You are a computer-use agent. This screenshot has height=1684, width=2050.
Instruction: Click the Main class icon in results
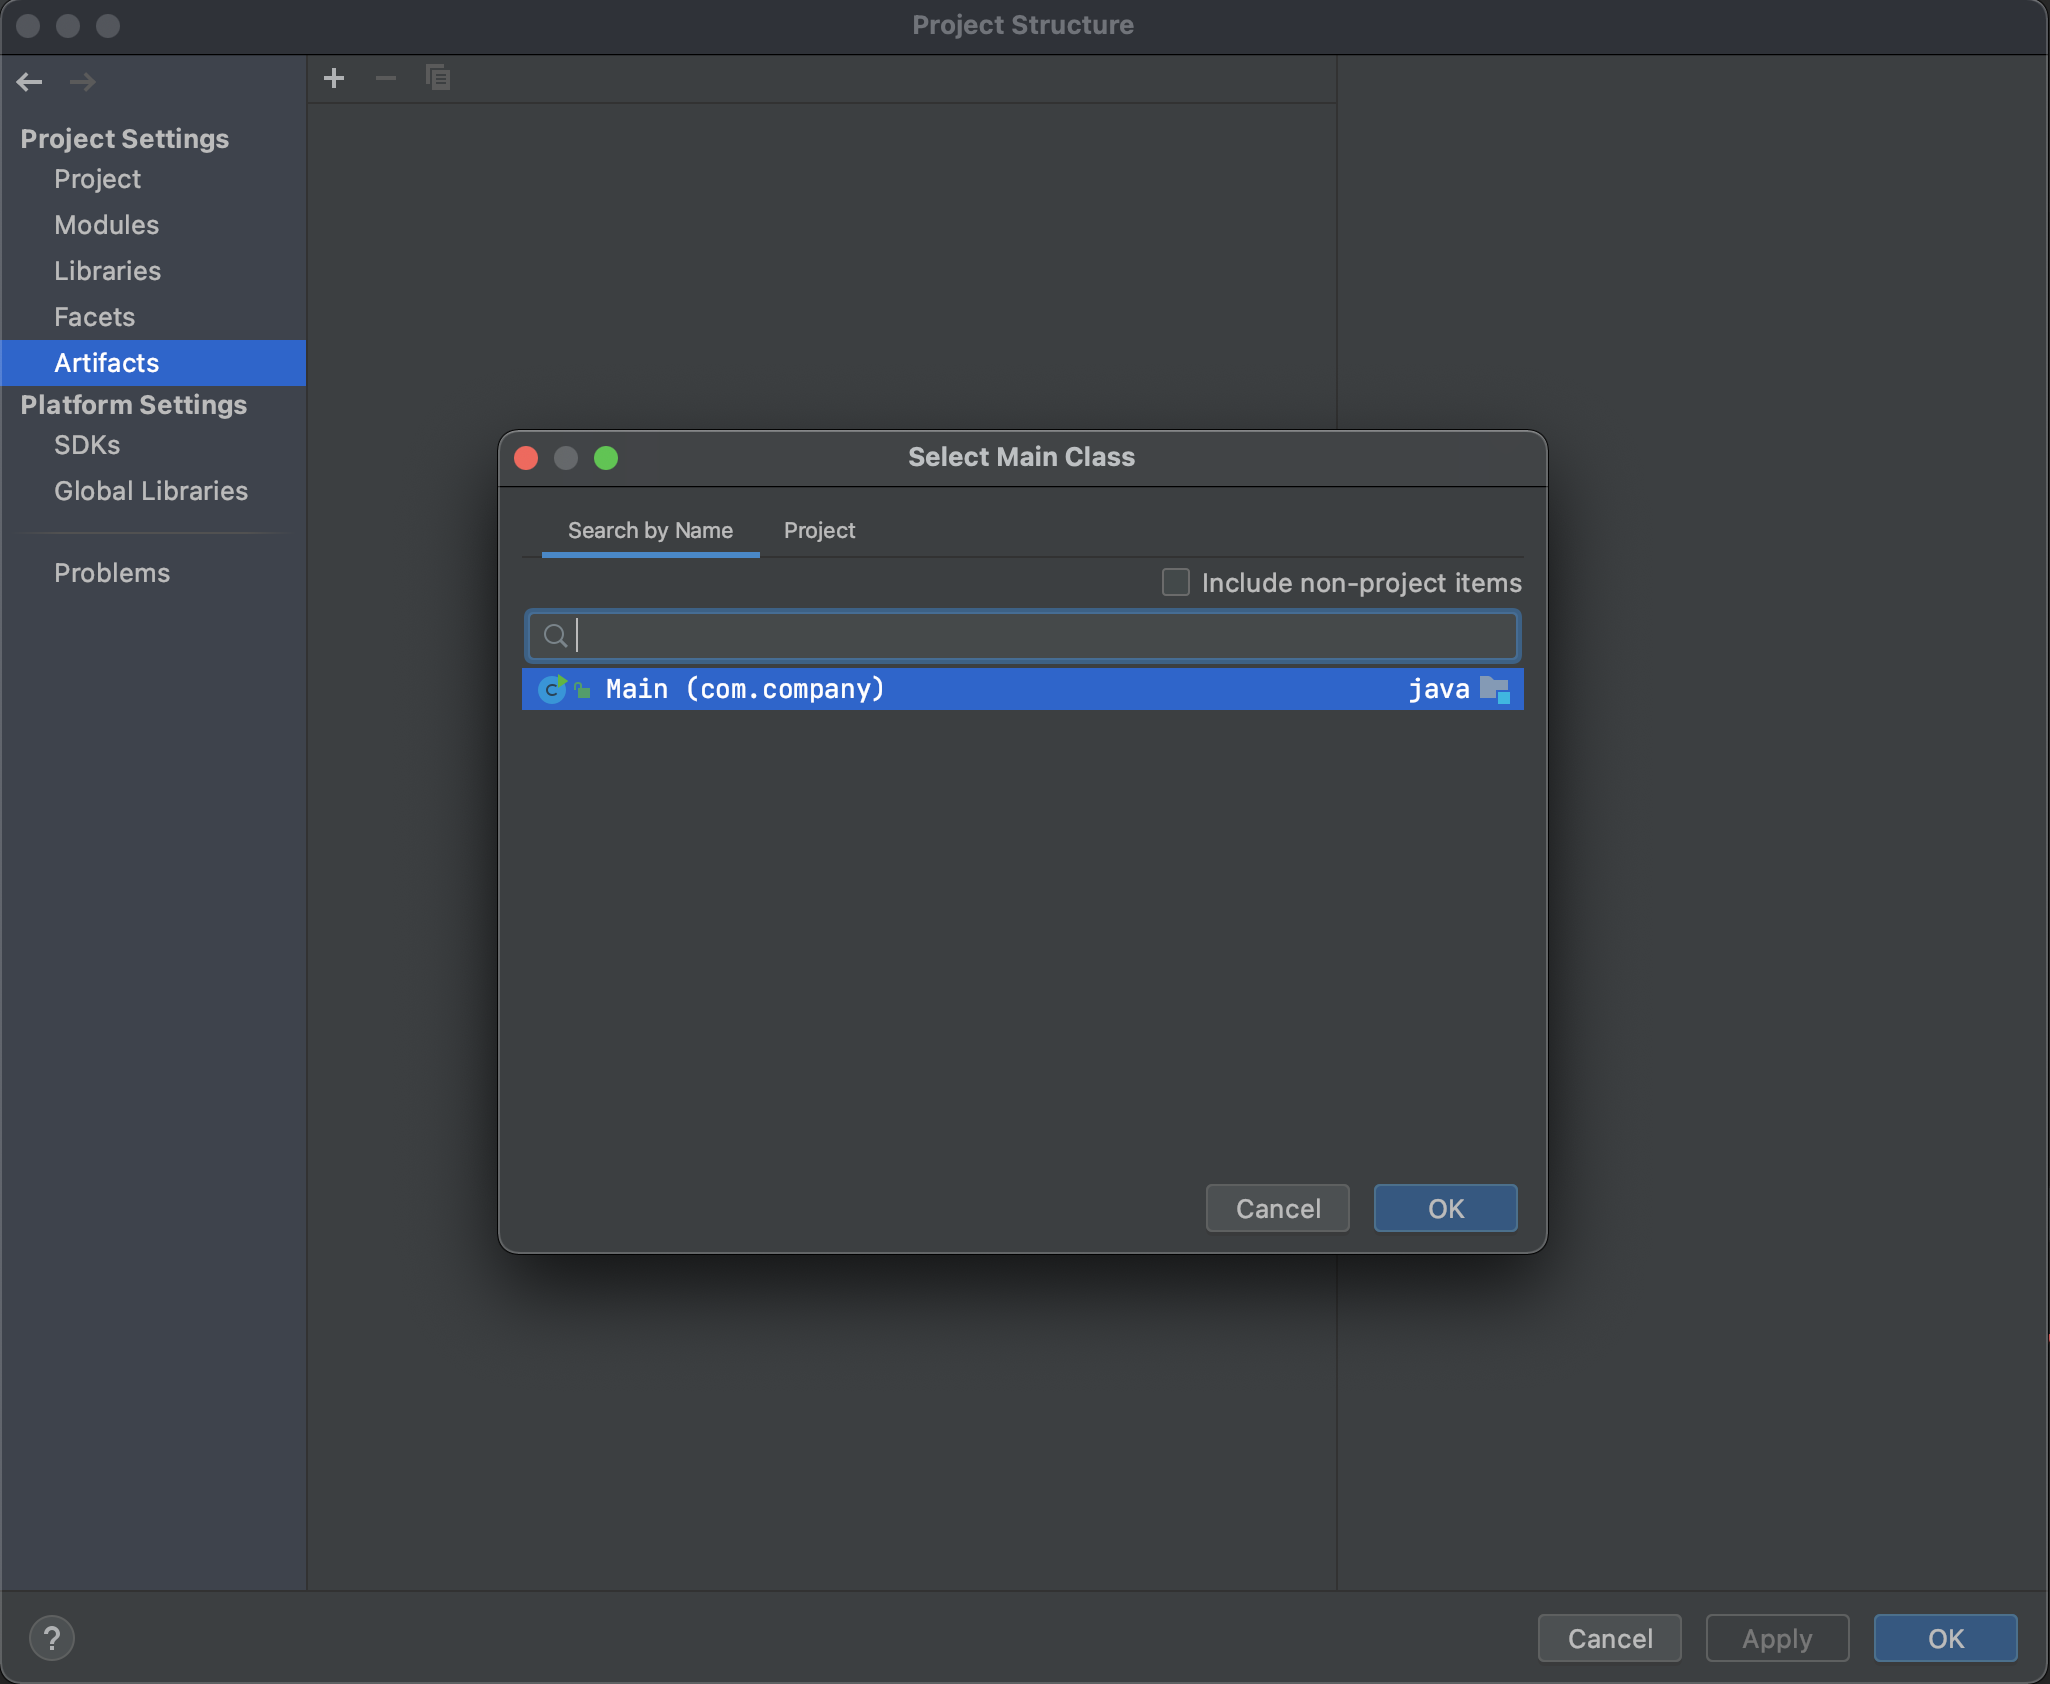point(552,689)
